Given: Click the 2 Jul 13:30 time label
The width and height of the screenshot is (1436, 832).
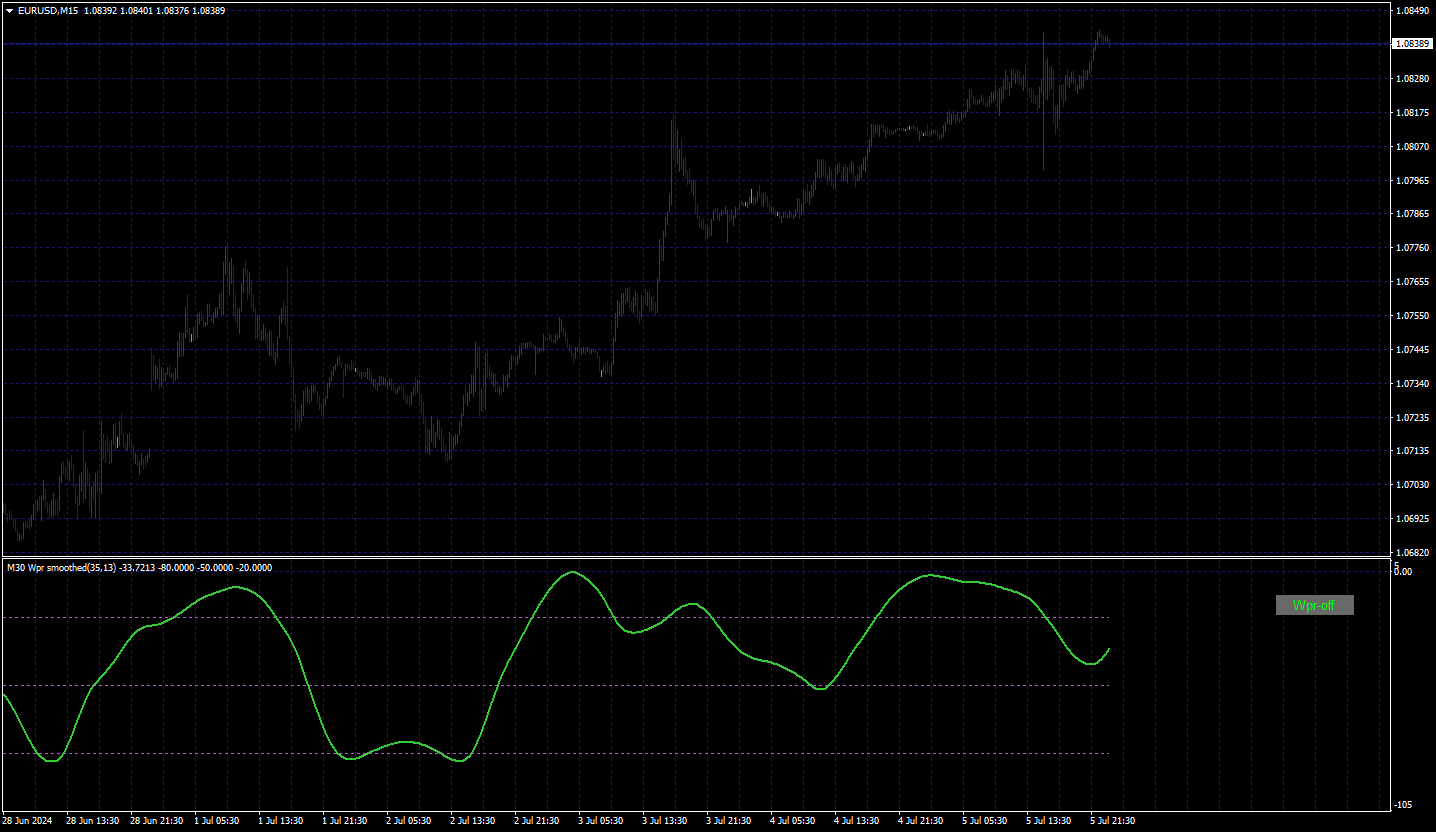Looking at the screenshot, I should [473, 821].
